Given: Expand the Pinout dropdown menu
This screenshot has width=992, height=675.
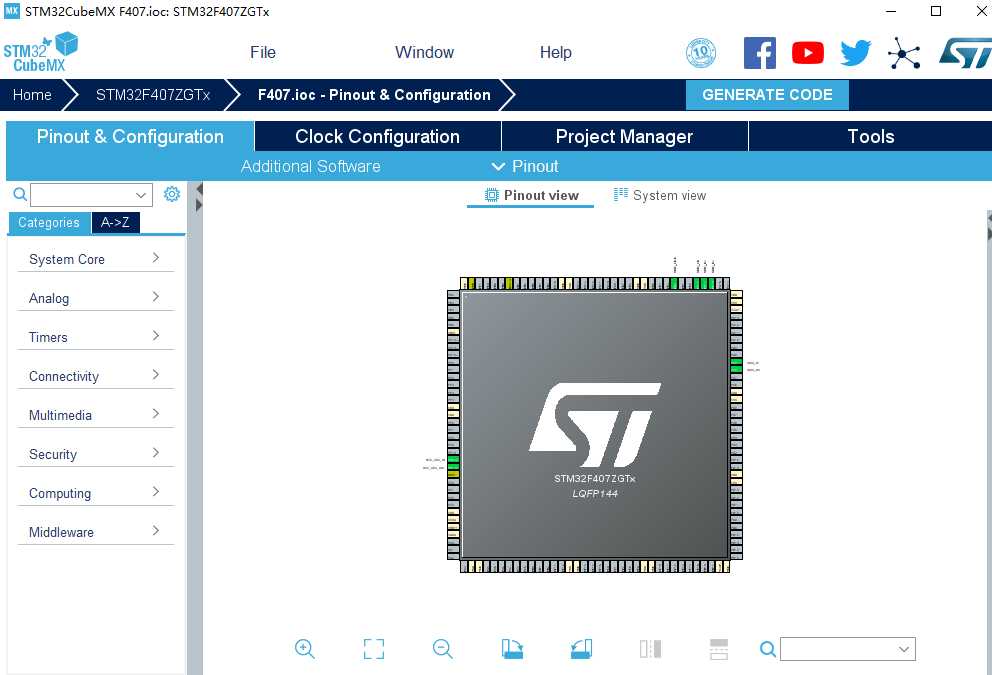Looking at the screenshot, I should 525,166.
